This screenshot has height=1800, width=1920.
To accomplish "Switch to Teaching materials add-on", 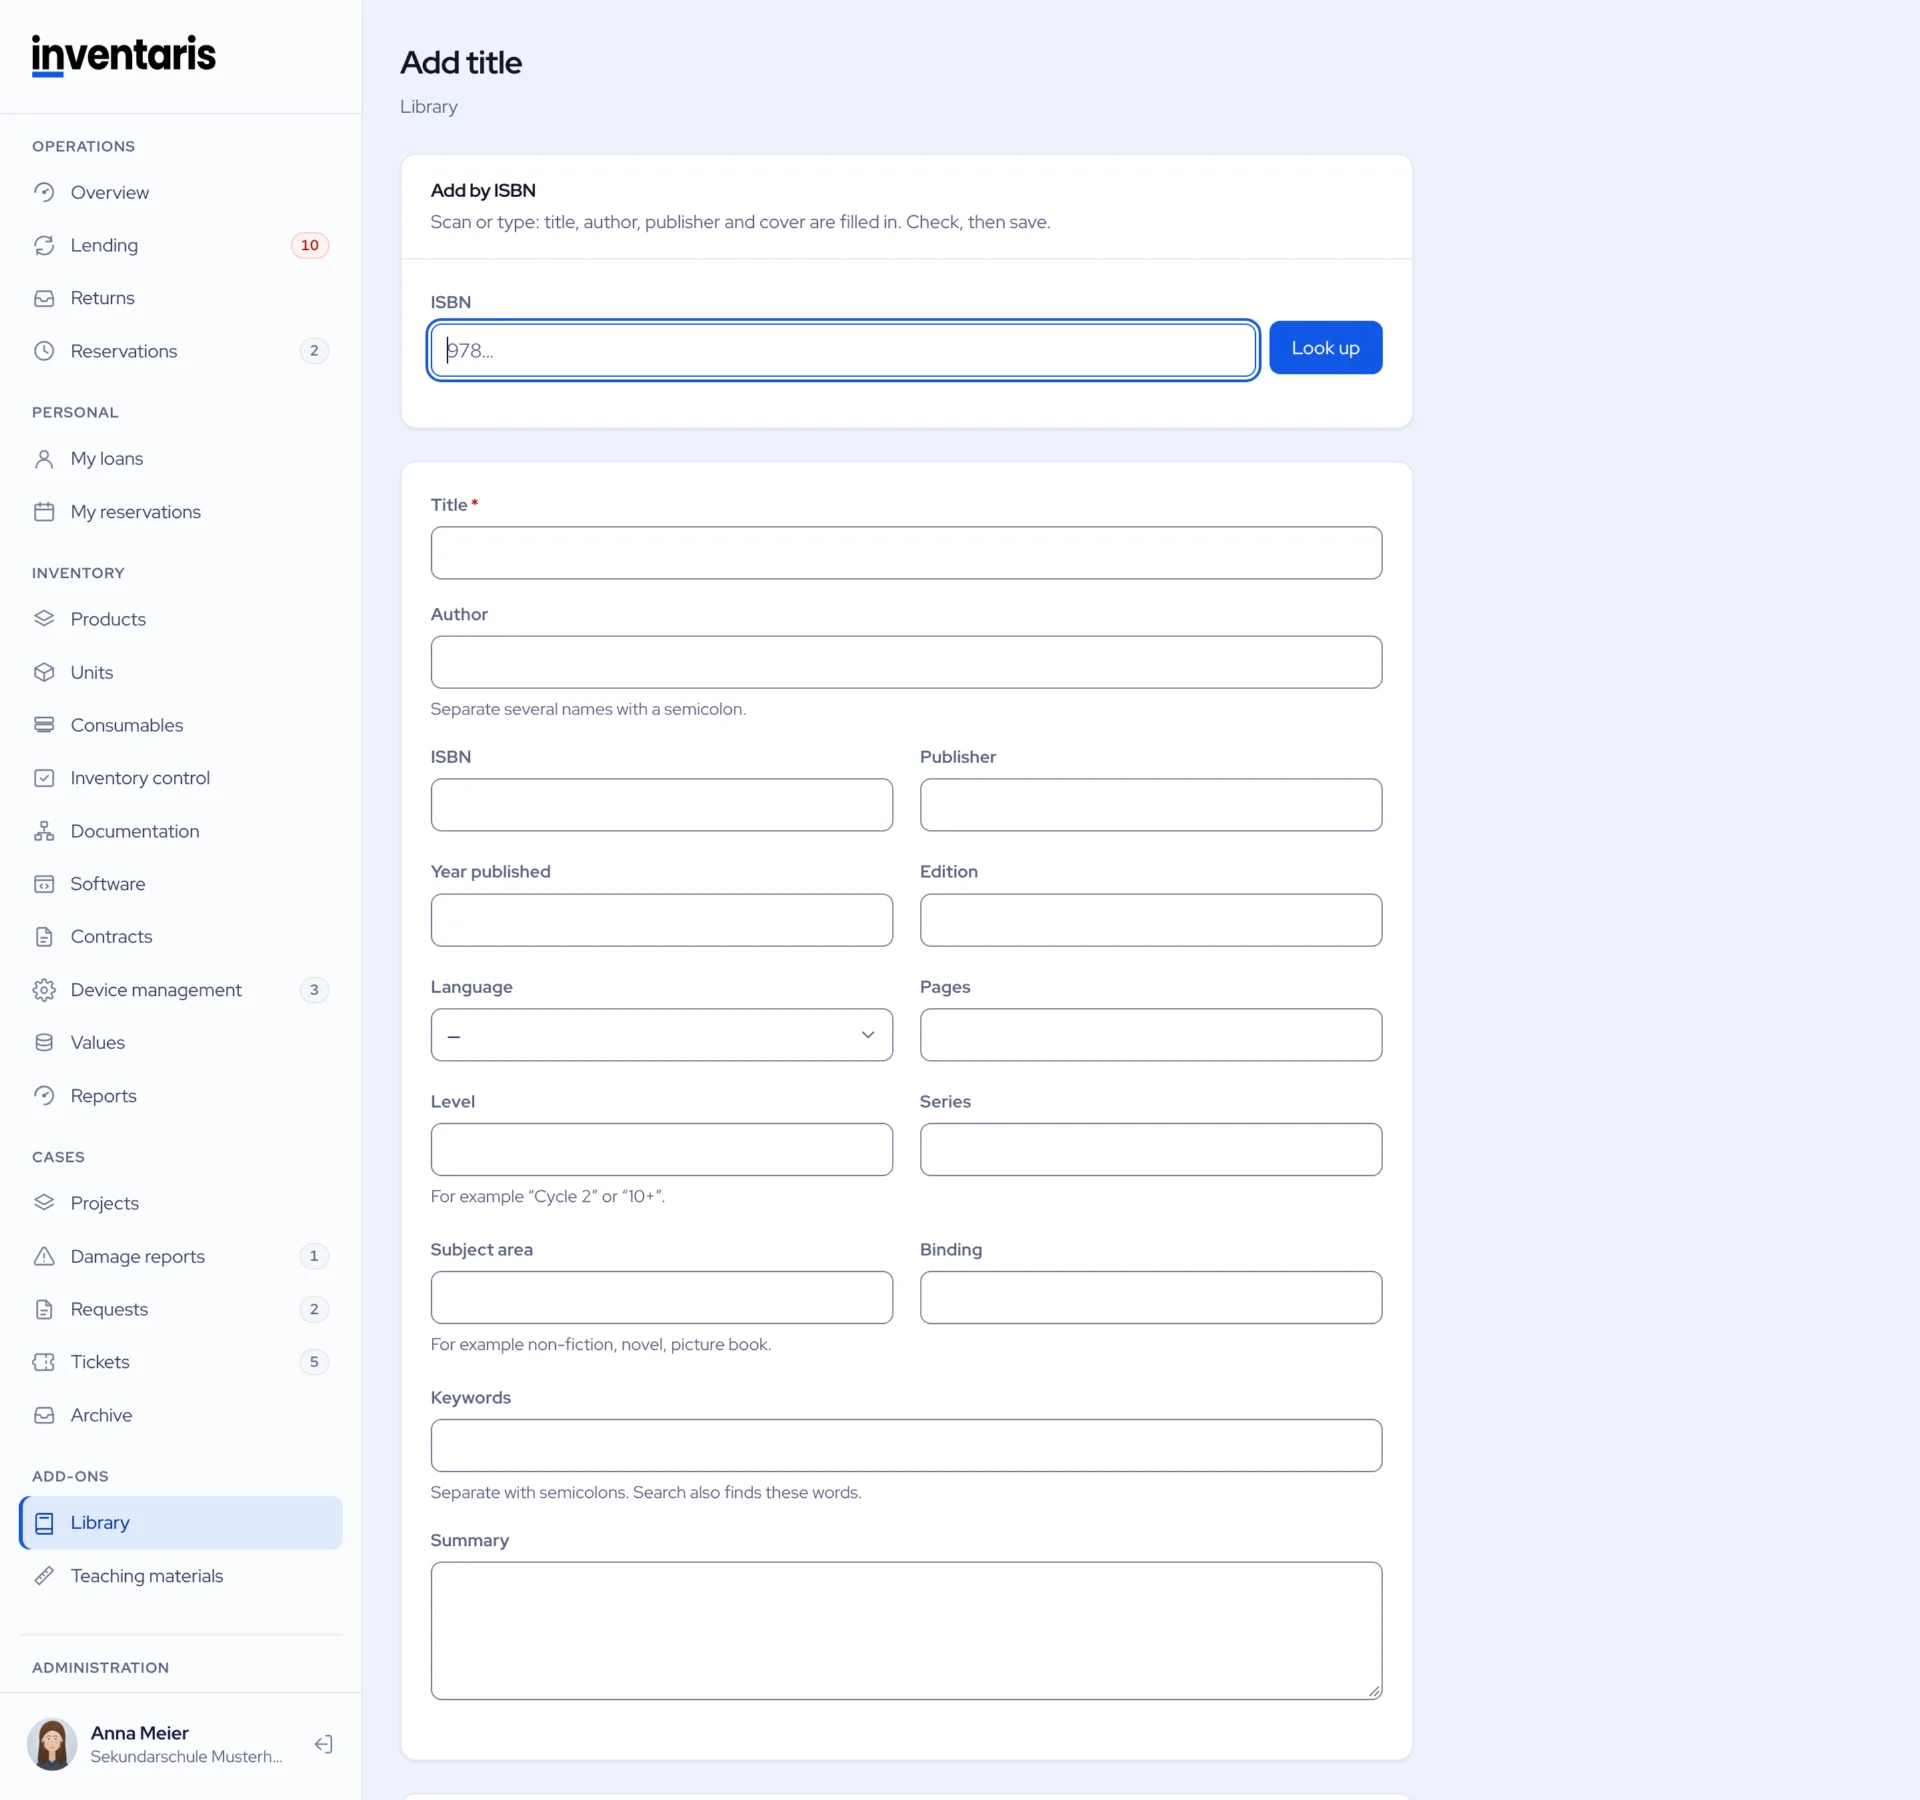I will [x=181, y=1576].
